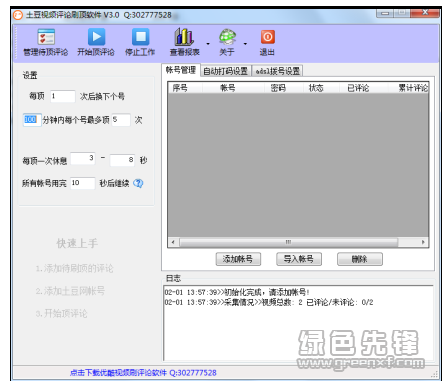Switch to the 帐号管理 tab

(x=181, y=70)
